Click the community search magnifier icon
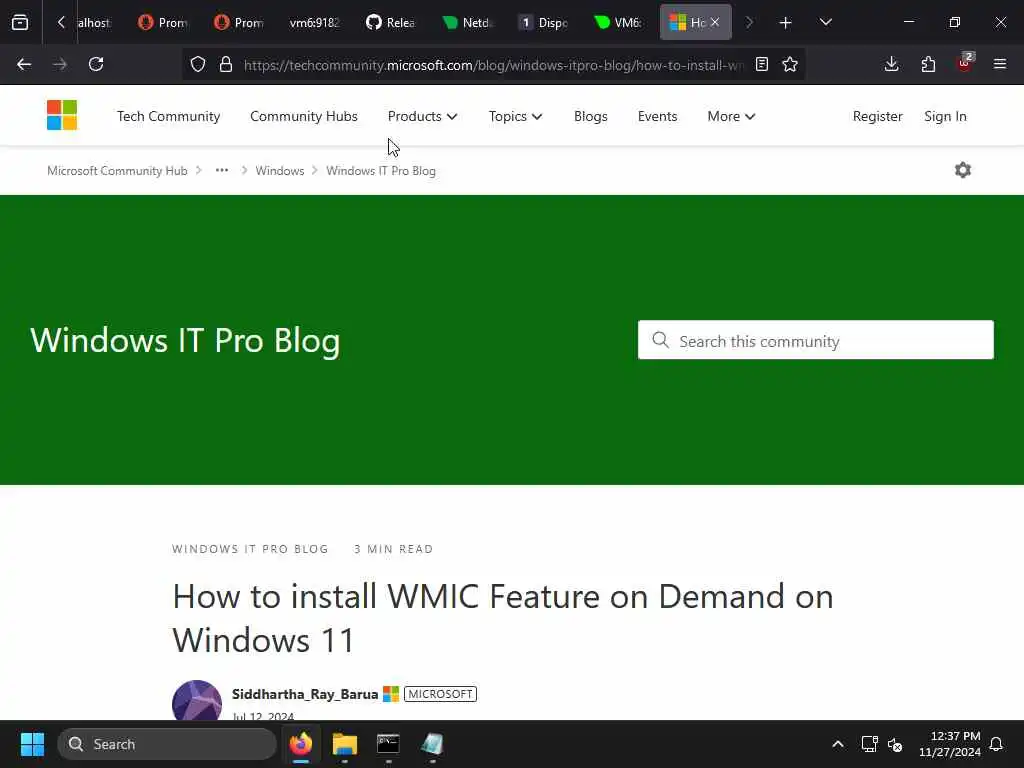 pyautogui.click(x=660, y=340)
